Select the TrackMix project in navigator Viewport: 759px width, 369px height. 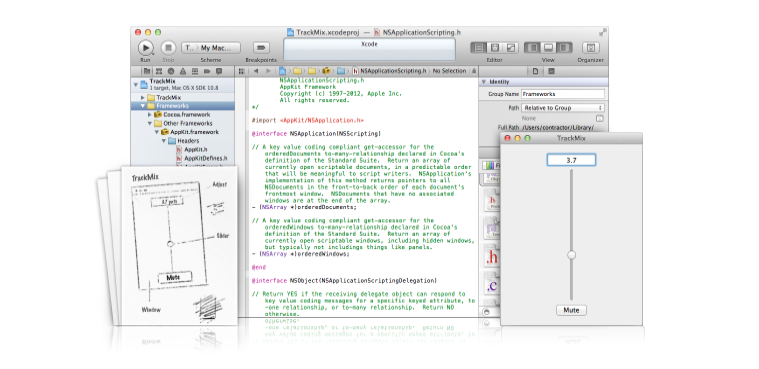point(182,84)
